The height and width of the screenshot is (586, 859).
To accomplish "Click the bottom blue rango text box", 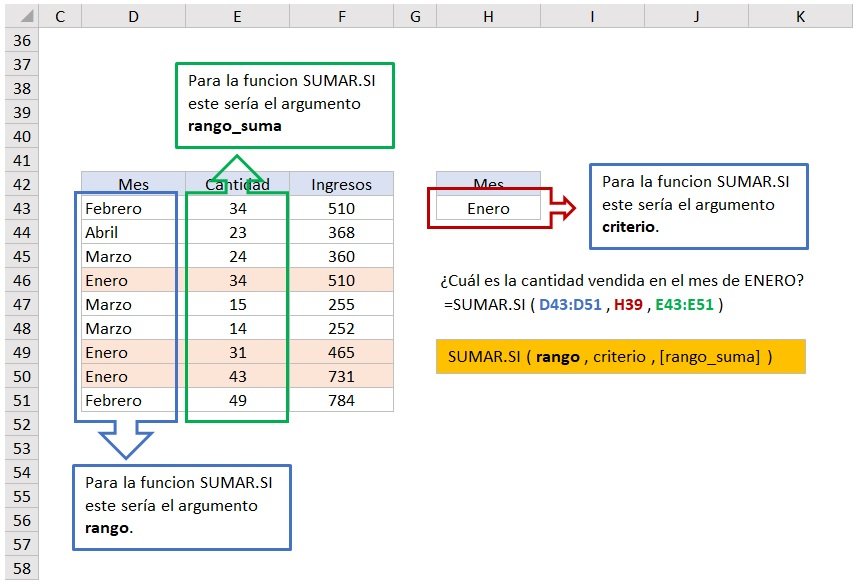I will (181, 507).
